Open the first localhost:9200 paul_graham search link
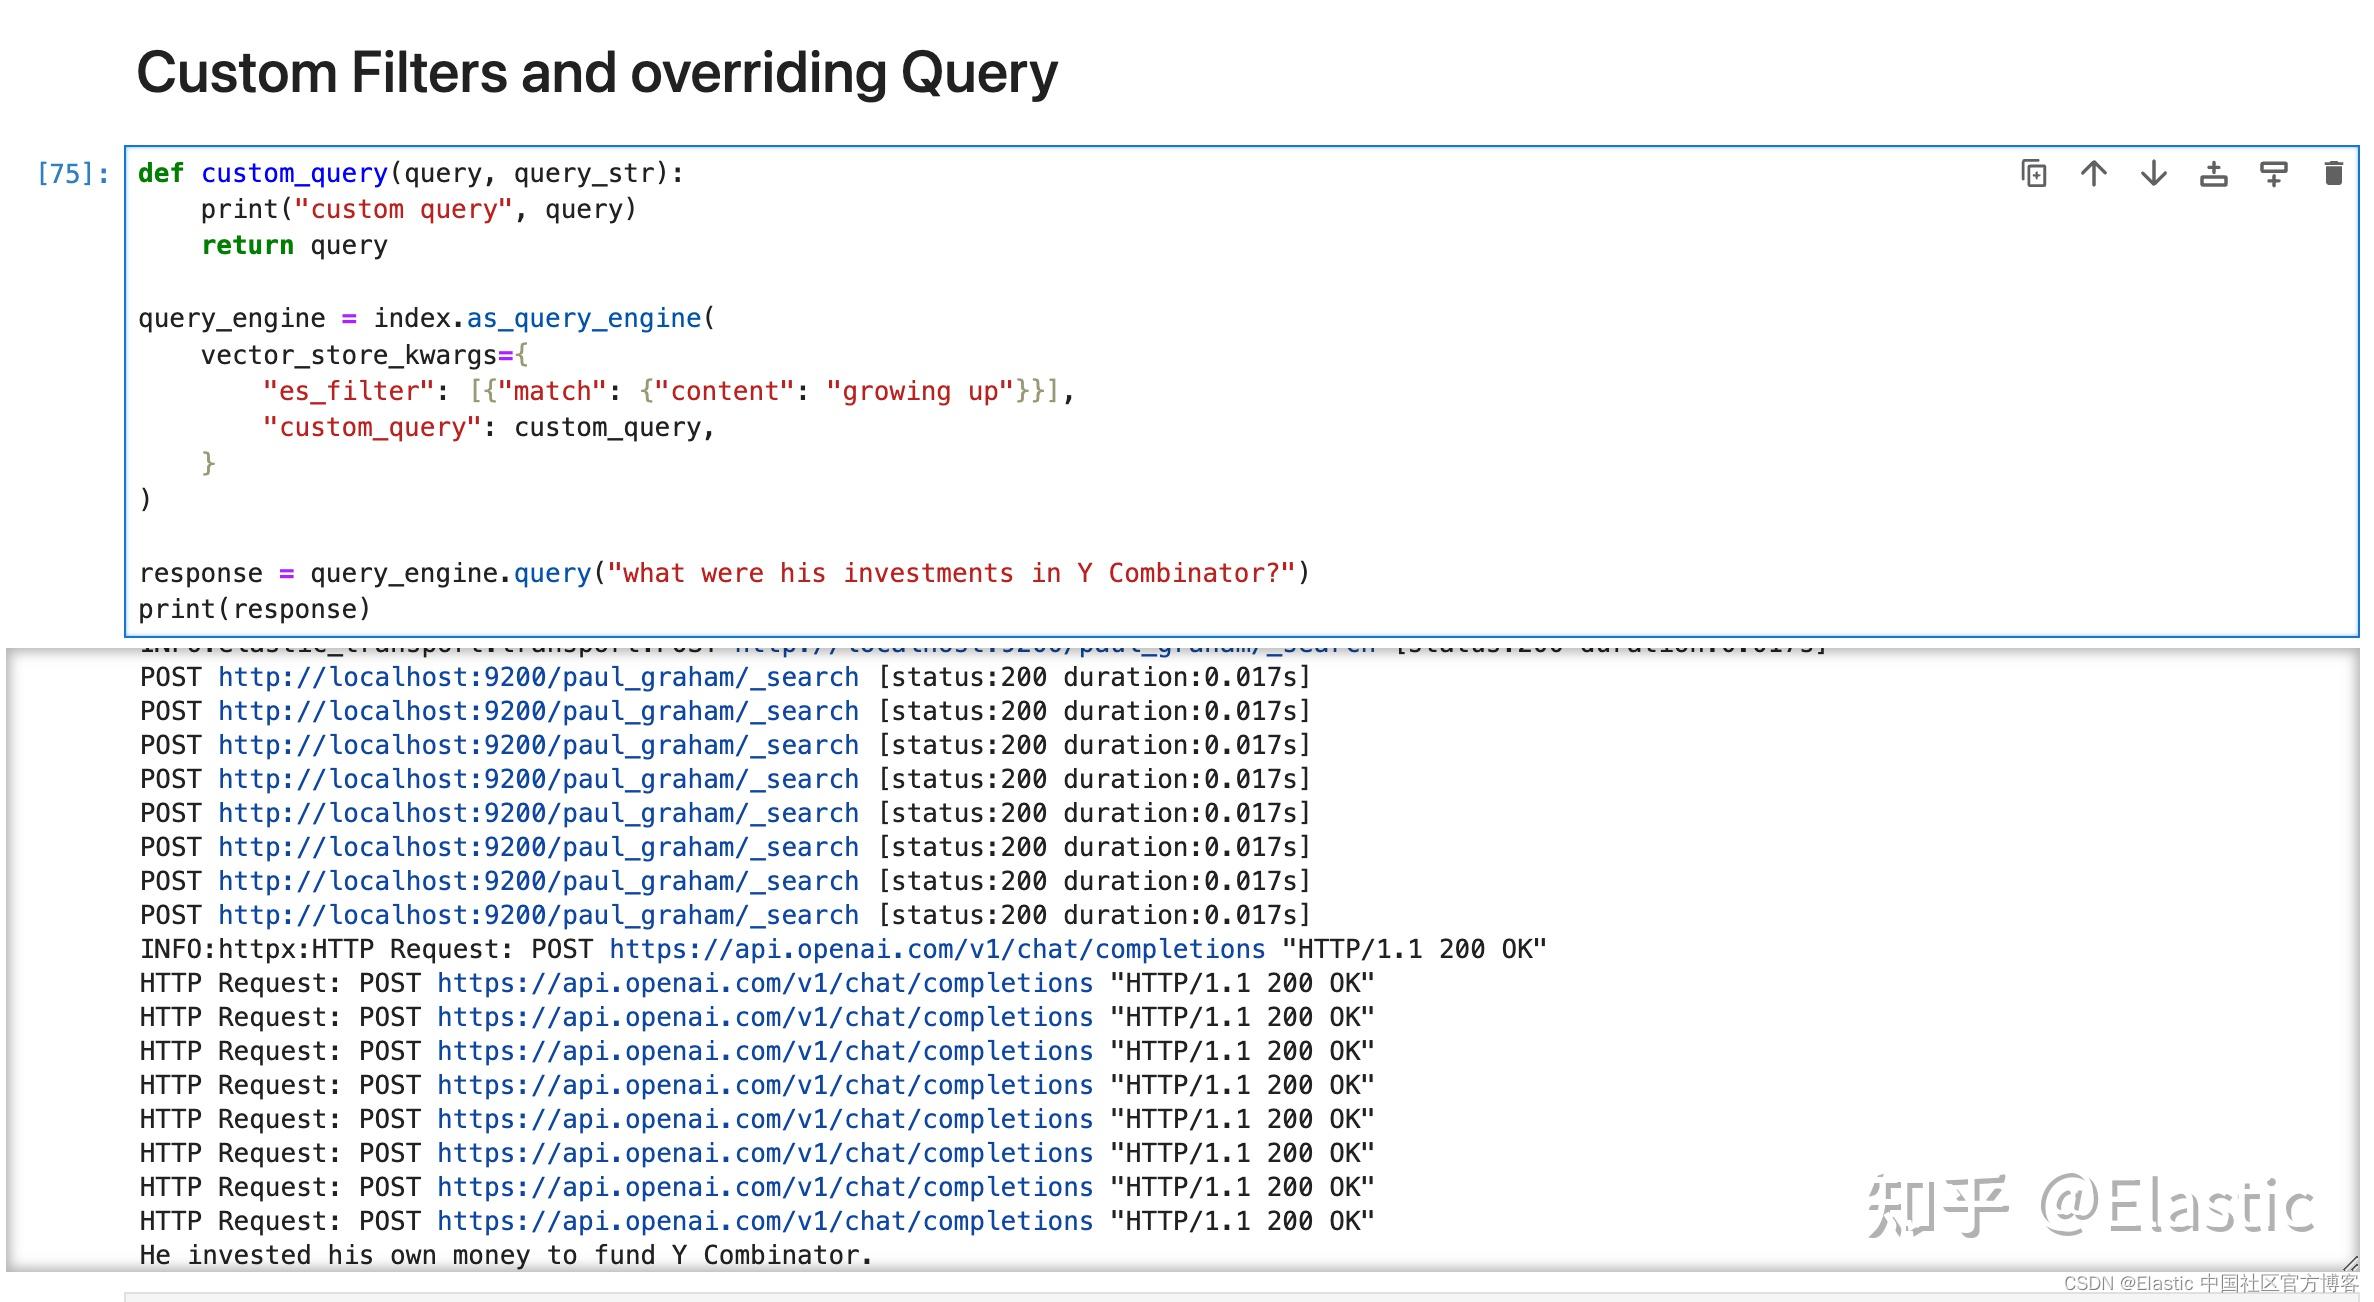Screen dimensions: 2374x1302 [x=536, y=677]
